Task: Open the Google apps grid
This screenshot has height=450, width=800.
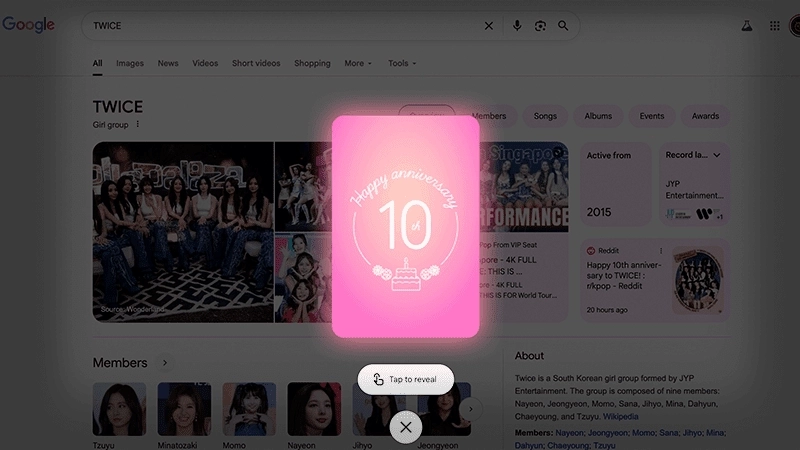Action: pos(774,26)
